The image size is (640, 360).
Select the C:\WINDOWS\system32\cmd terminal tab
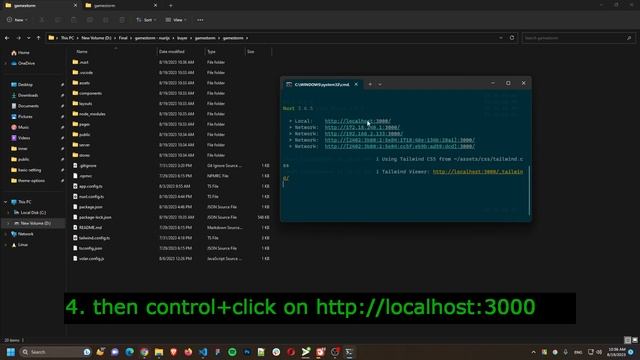point(322,84)
